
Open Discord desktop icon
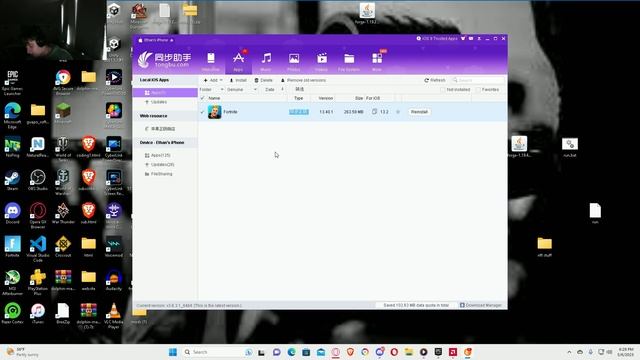coord(12,213)
